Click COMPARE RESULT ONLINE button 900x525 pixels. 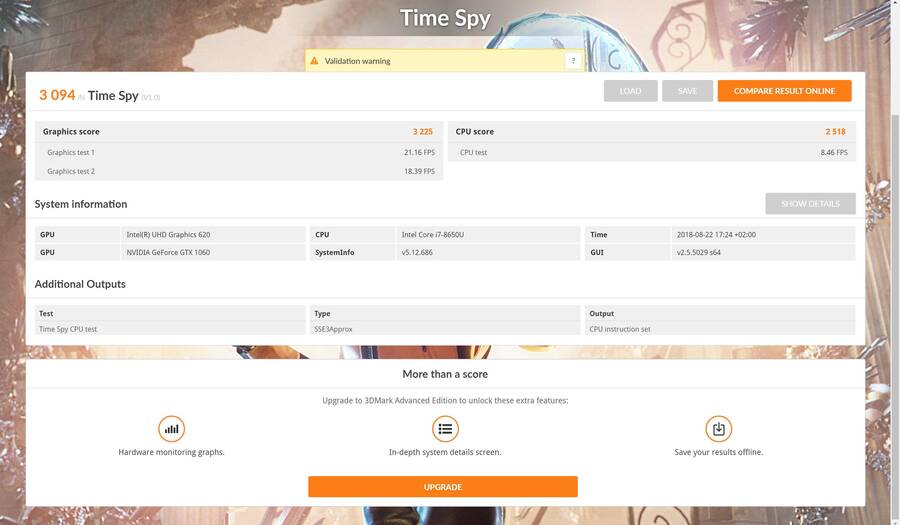[784, 91]
